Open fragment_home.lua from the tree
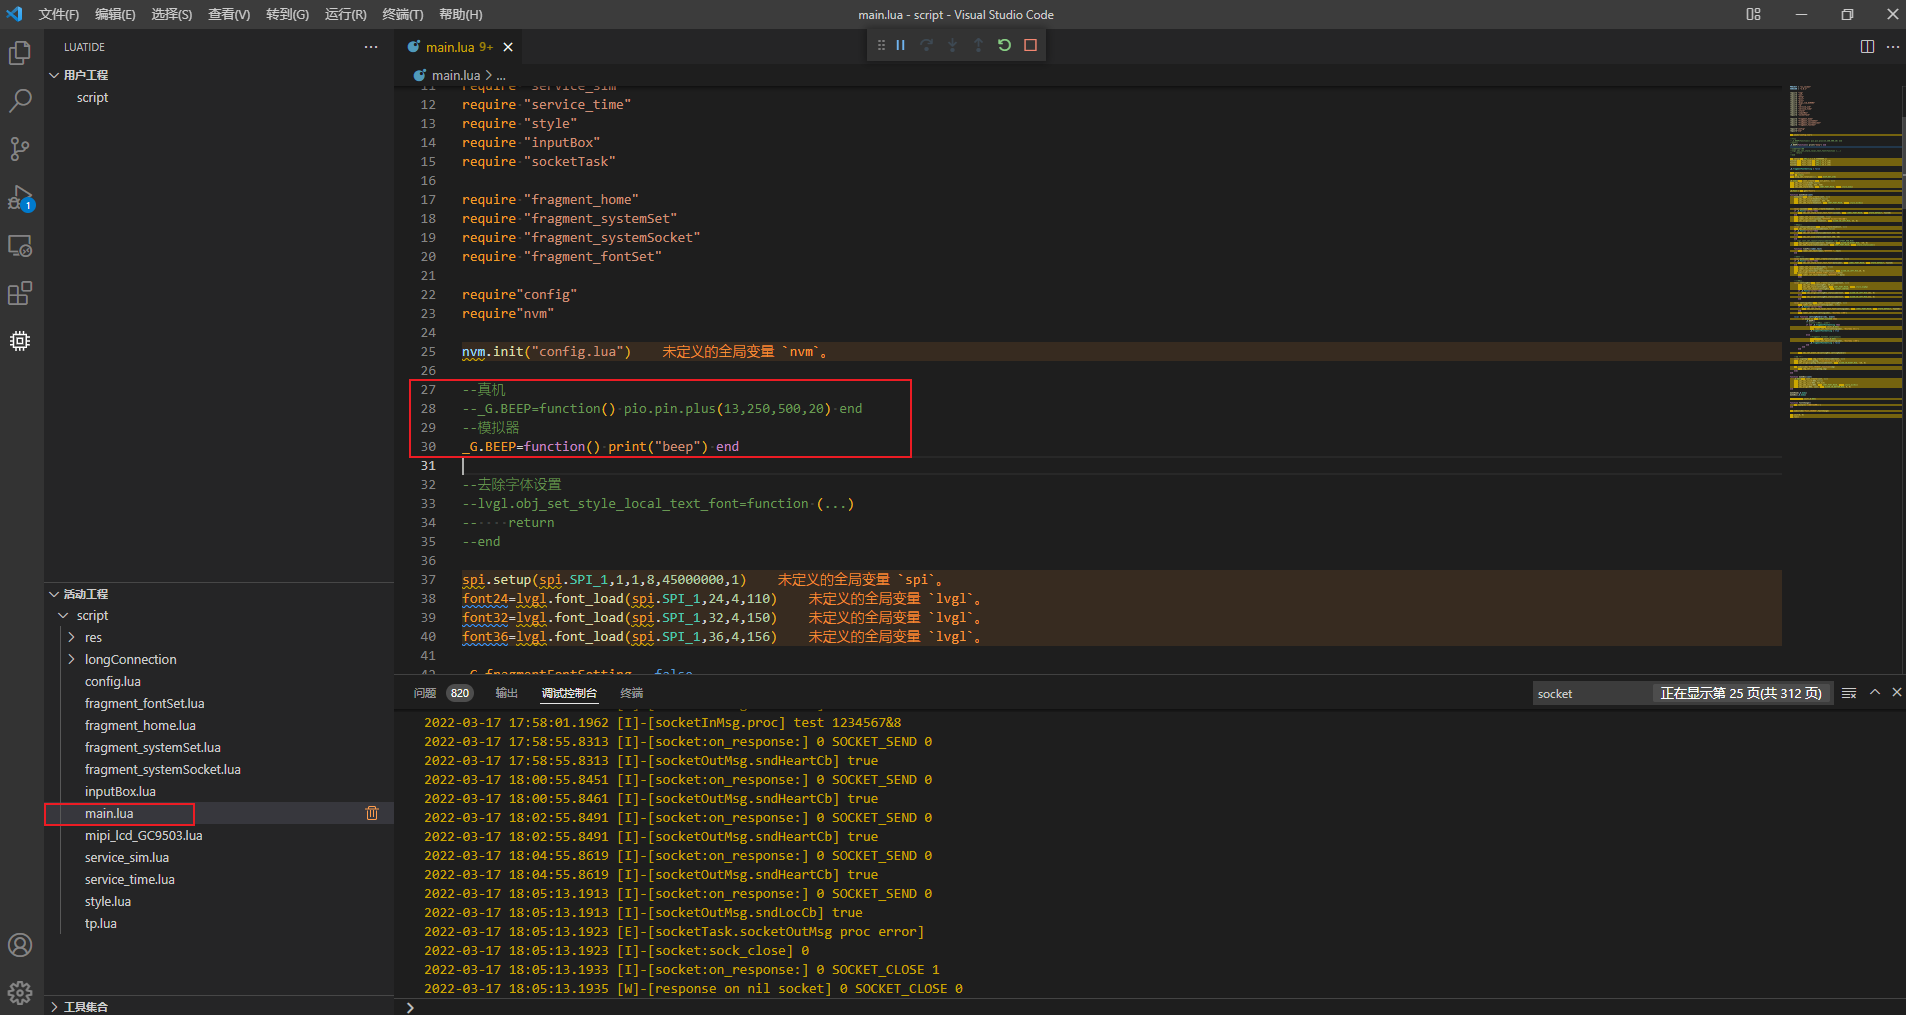1906x1015 pixels. [140, 726]
